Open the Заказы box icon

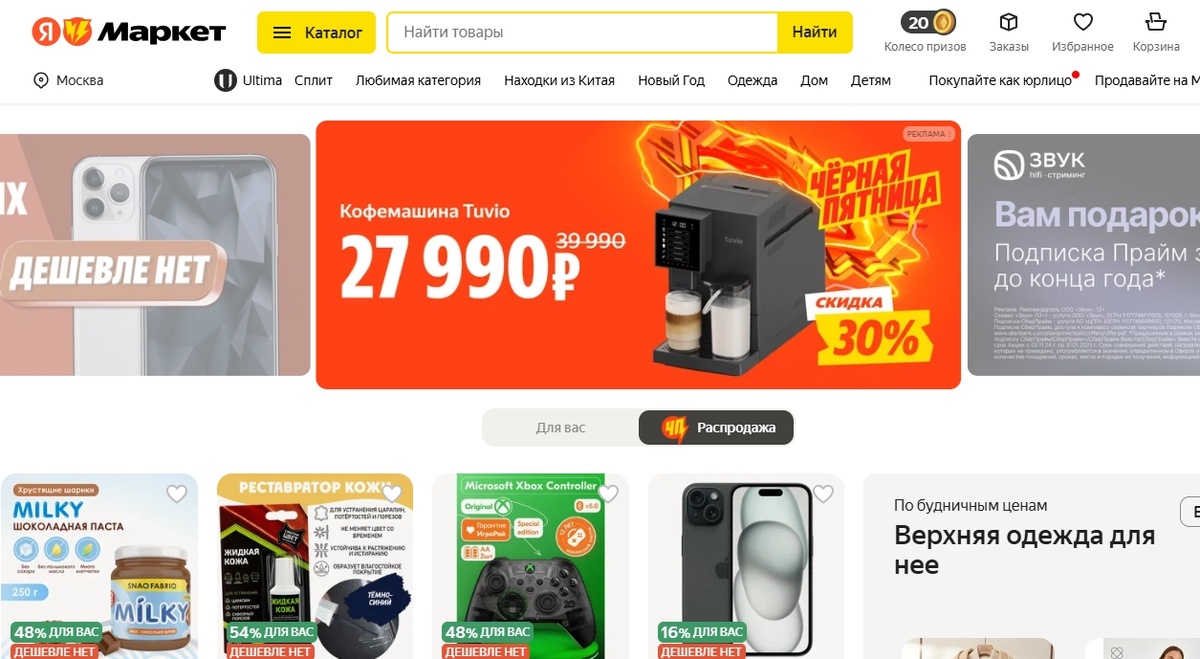point(1009,22)
